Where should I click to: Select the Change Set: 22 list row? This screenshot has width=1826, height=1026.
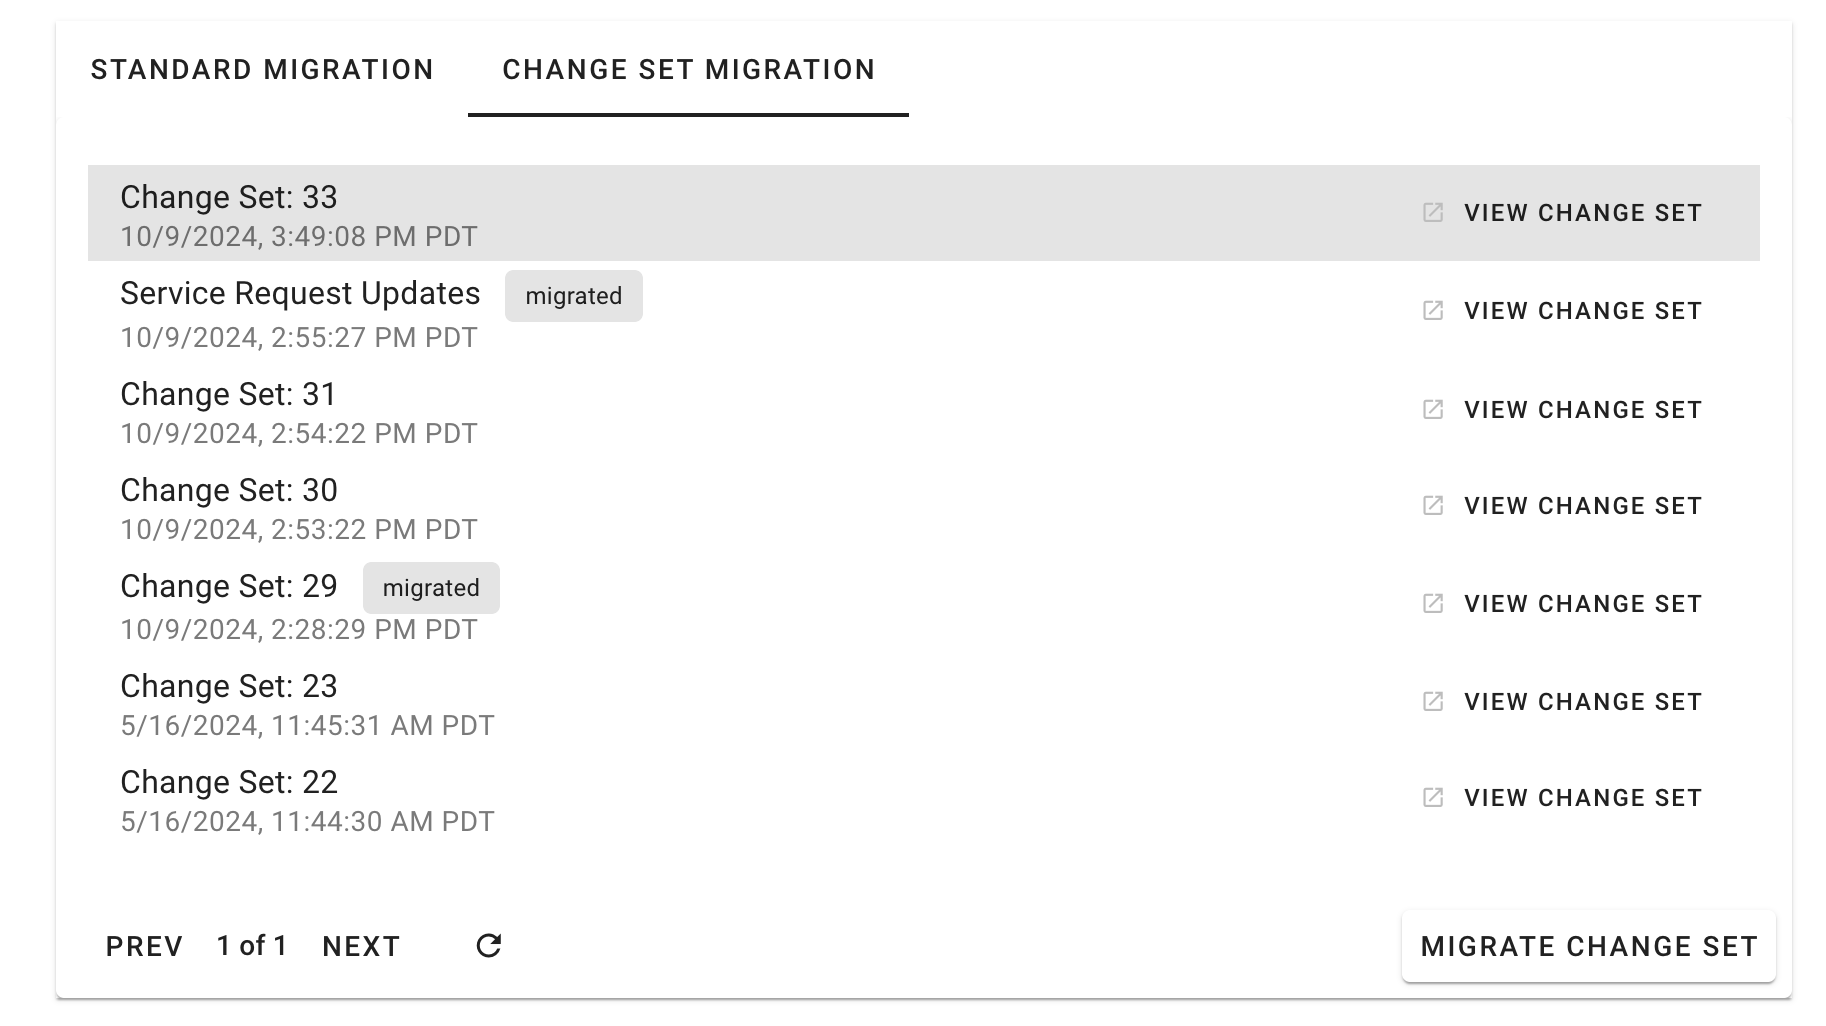(x=700, y=800)
